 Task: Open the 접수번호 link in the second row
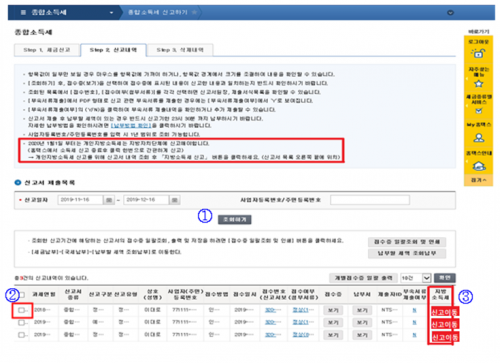[x=270, y=322]
